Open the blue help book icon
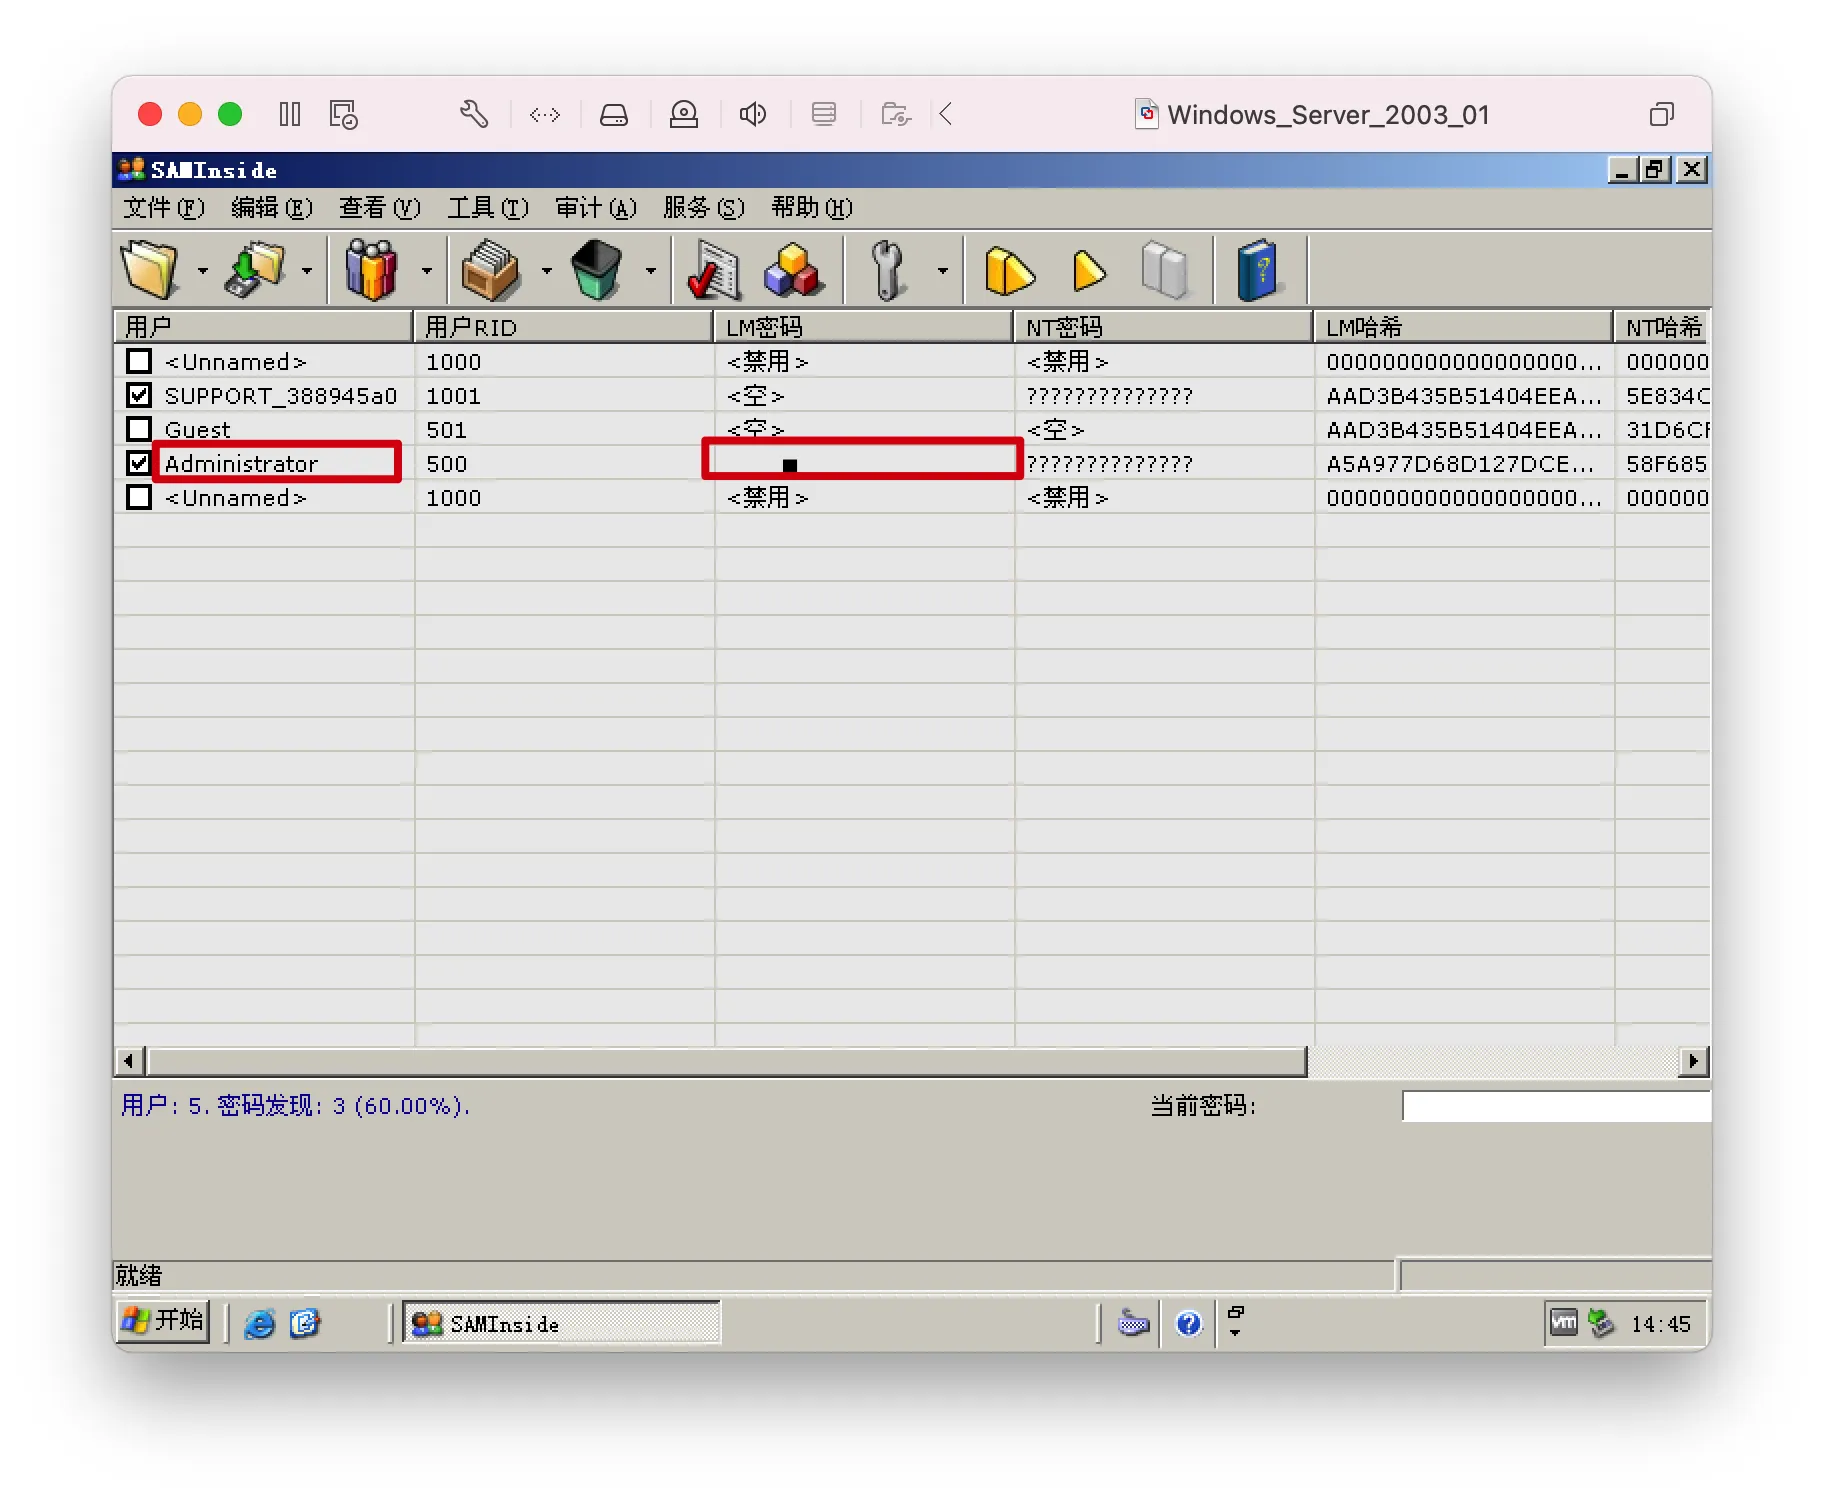 point(1257,270)
